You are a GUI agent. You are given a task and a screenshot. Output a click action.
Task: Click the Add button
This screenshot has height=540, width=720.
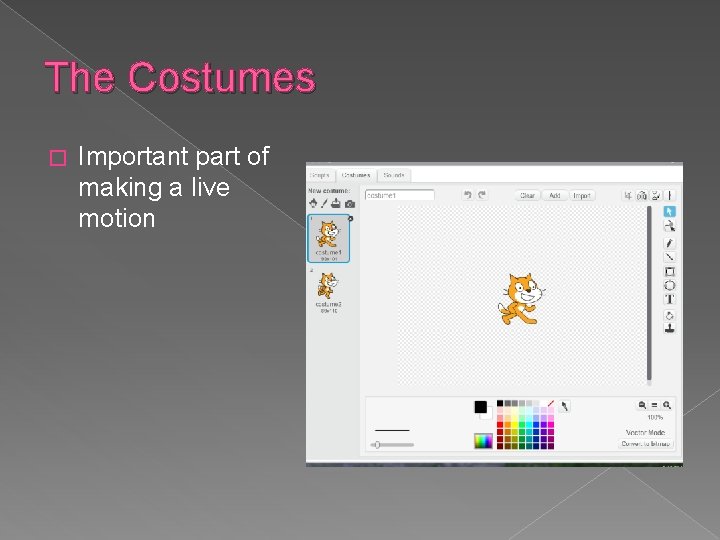point(555,196)
